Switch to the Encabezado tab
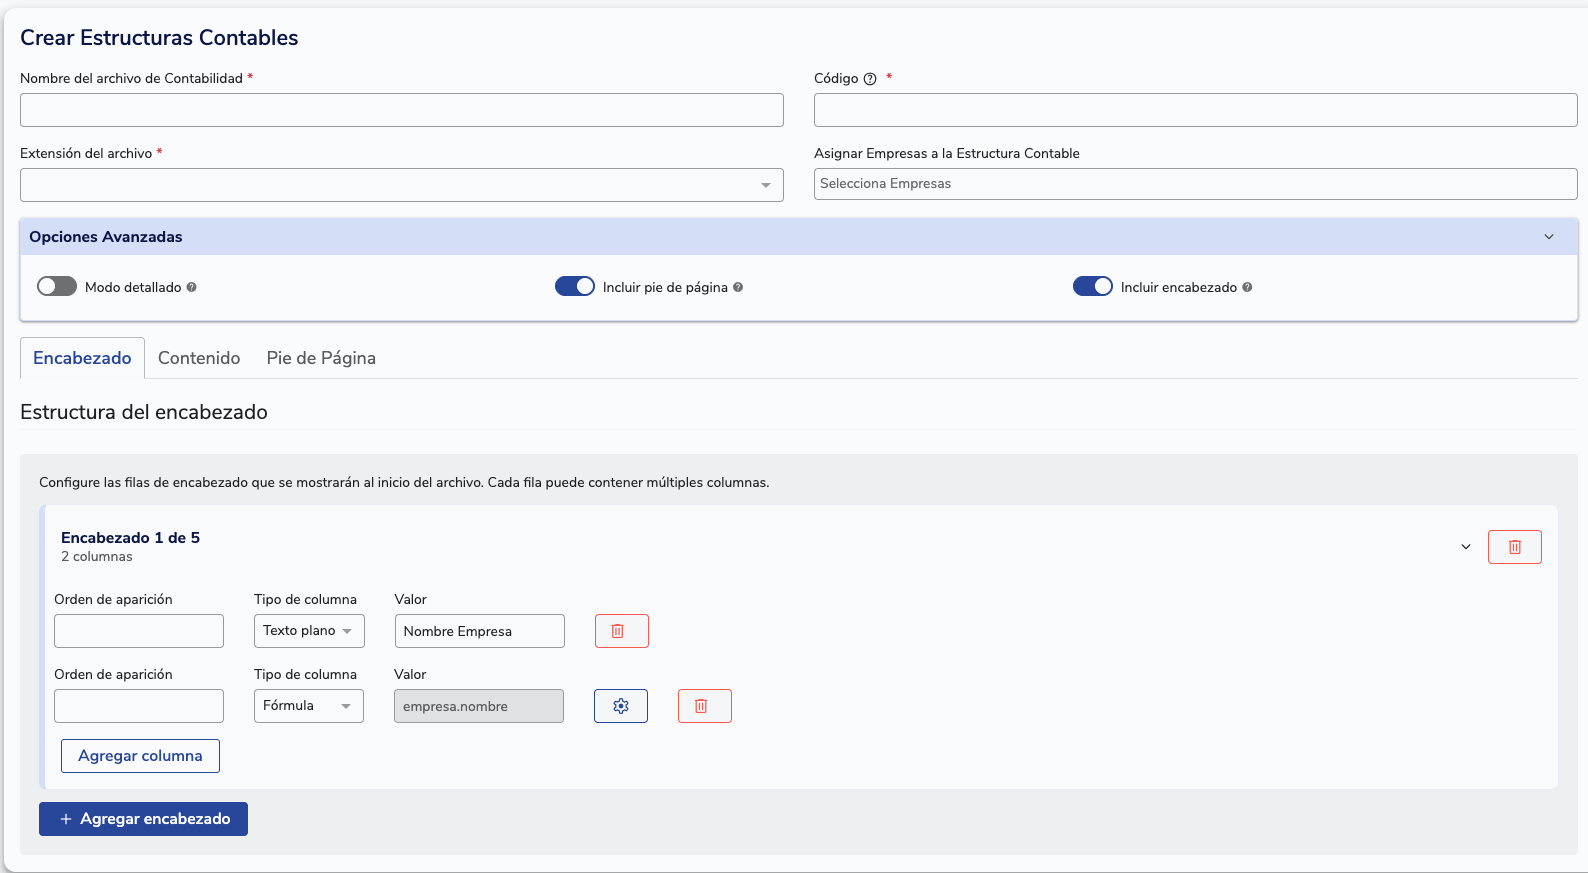1588x873 pixels. 82,358
